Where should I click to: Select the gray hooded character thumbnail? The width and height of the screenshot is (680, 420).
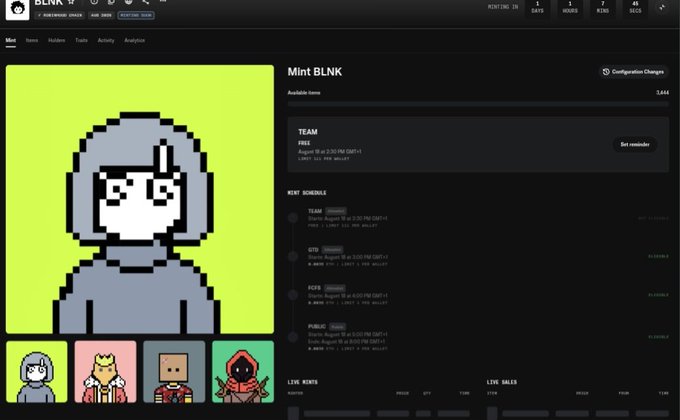click(x=37, y=372)
